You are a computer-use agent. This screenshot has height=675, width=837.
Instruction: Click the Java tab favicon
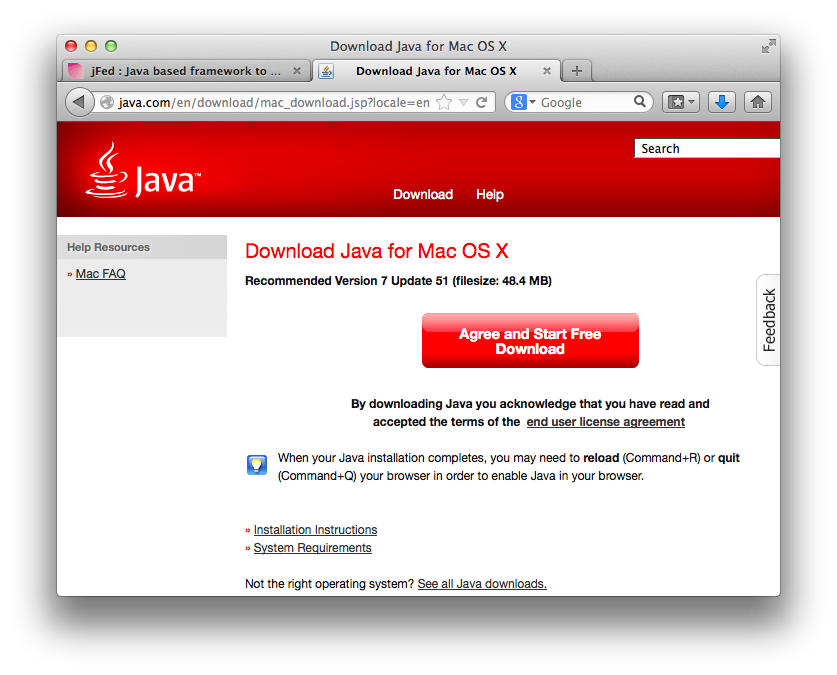326,70
